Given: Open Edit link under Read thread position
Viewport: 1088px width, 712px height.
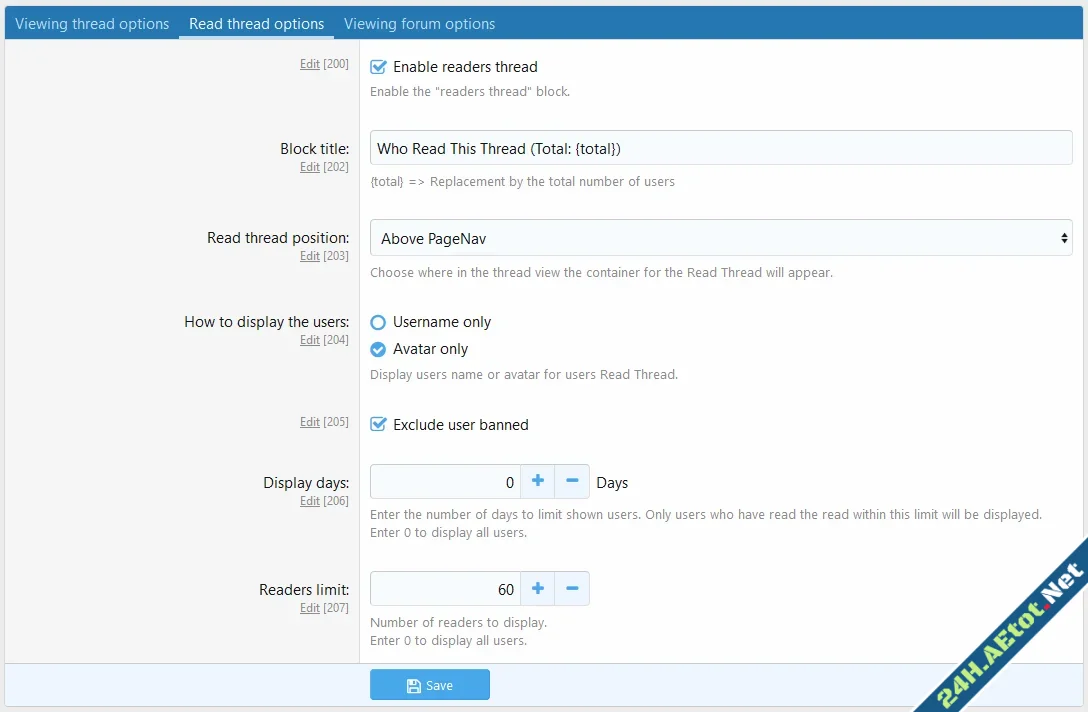Looking at the screenshot, I should pos(310,256).
